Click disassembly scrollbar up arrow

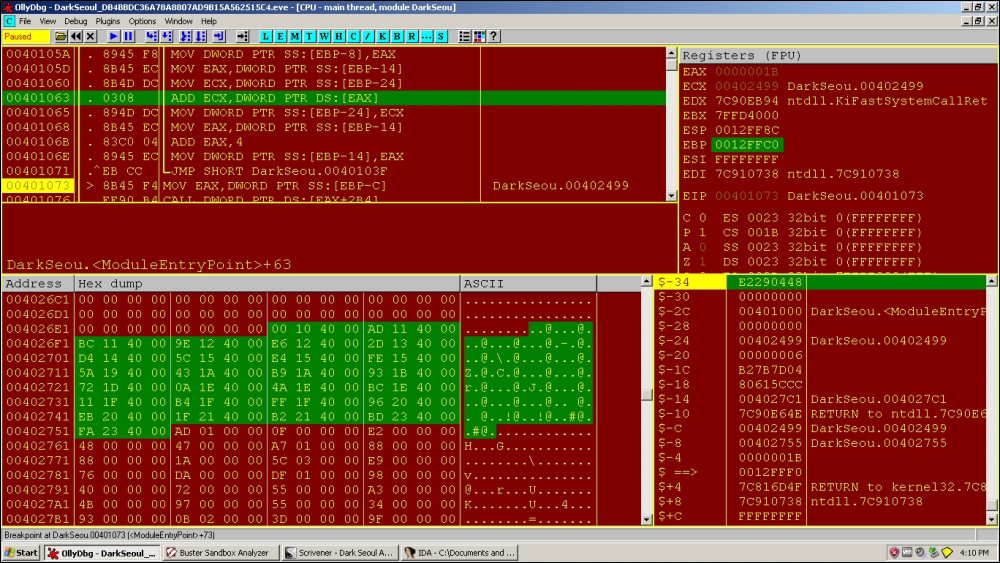pyautogui.click(x=671, y=53)
